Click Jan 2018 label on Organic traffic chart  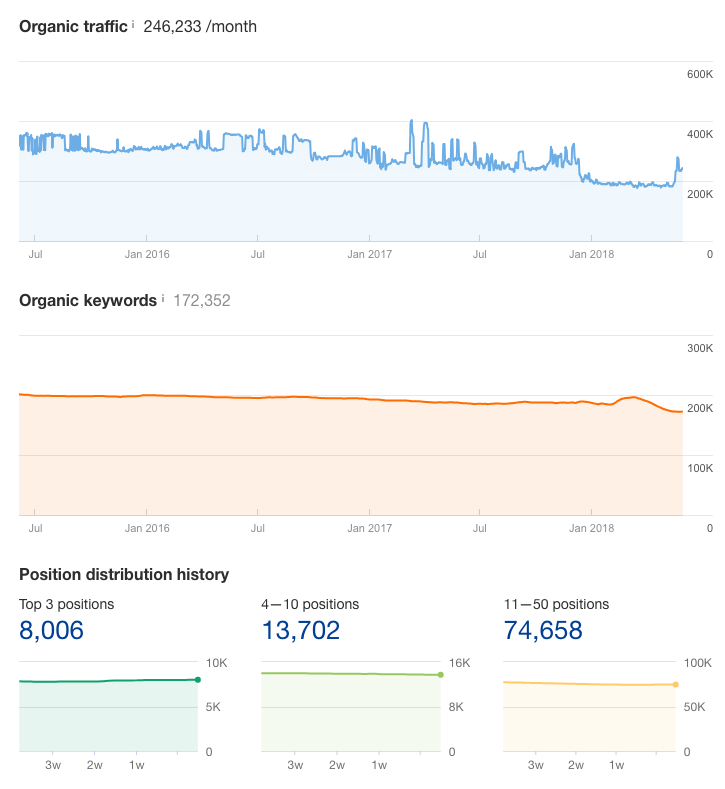pyautogui.click(x=591, y=255)
